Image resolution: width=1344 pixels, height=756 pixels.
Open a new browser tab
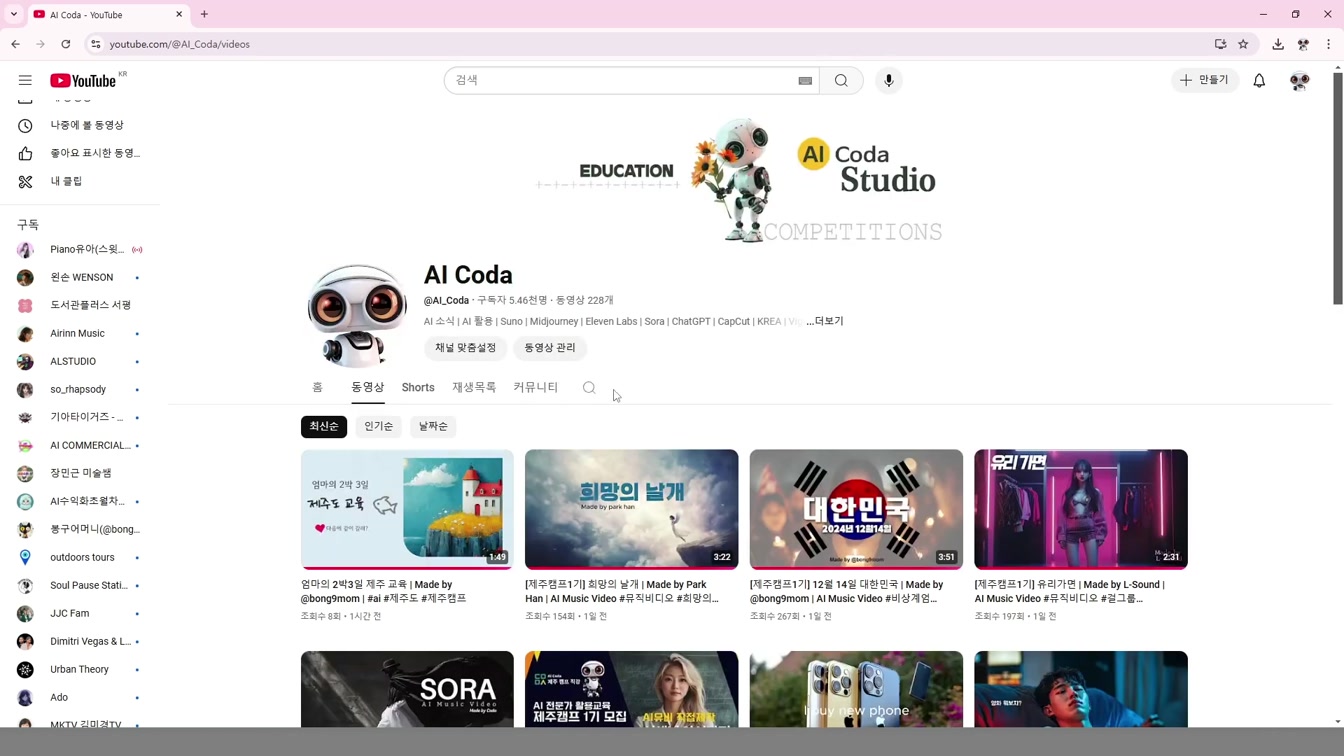point(204,14)
